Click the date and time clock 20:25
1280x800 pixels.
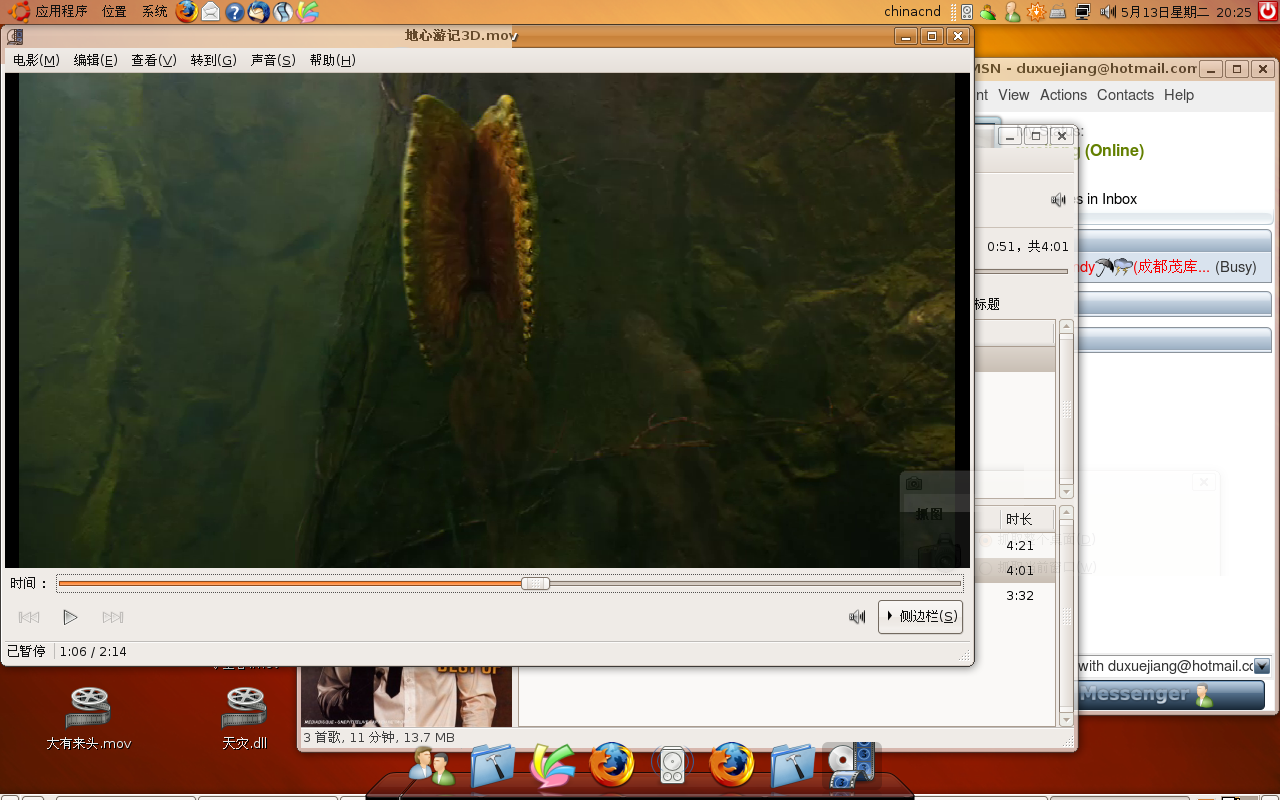click(x=1186, y=12)
